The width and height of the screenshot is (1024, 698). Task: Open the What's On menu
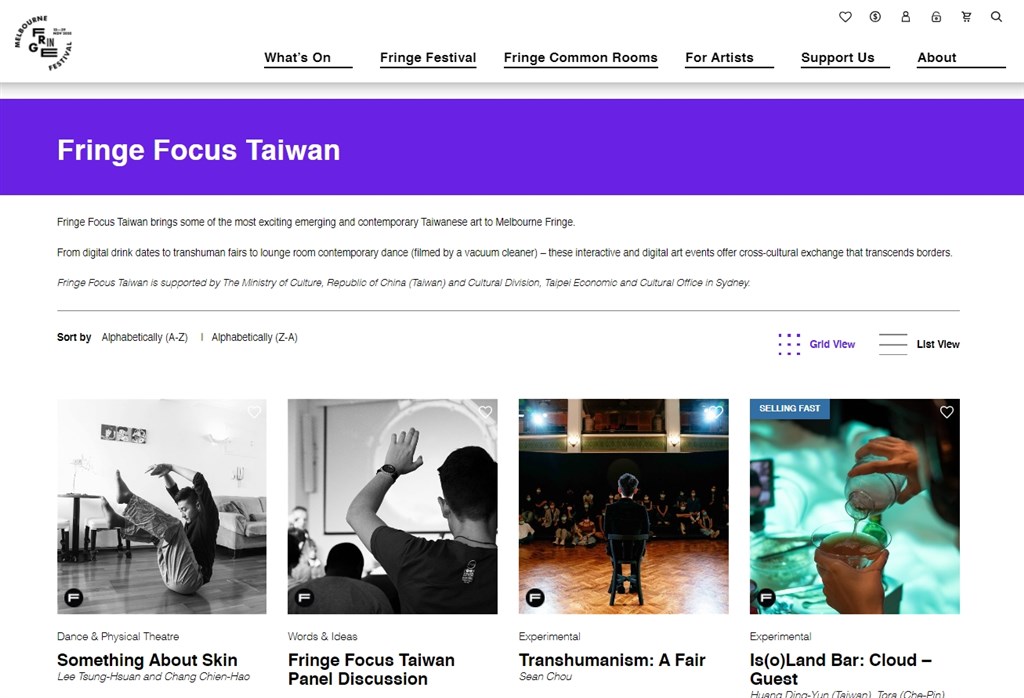pyautogui.click(x=297, y=57)
